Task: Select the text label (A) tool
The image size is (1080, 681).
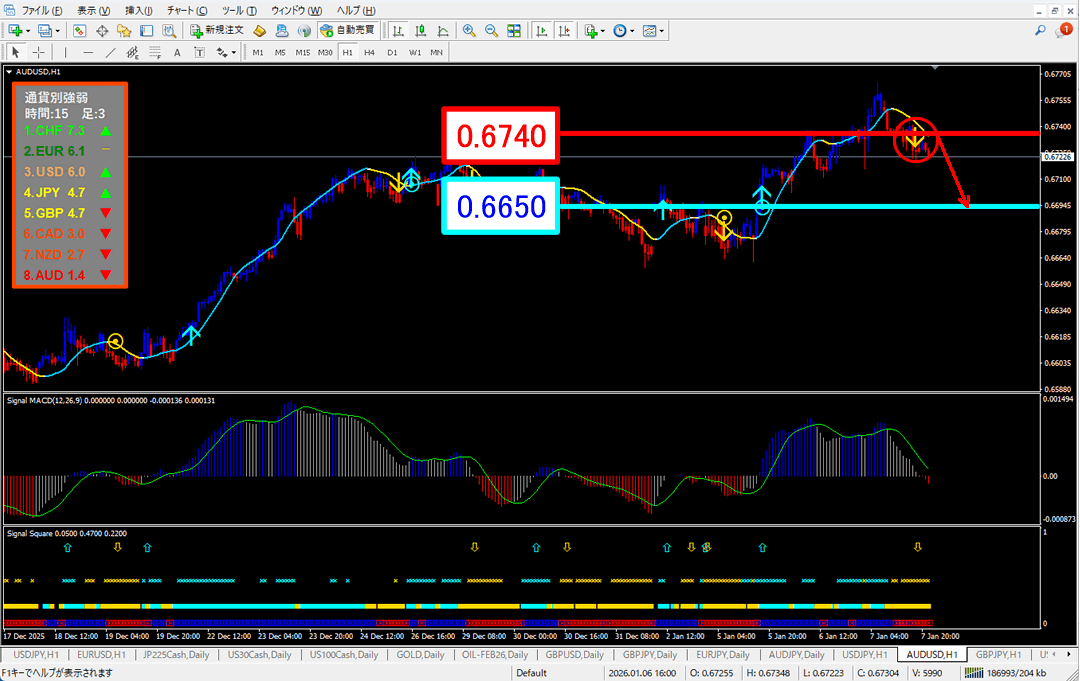Action: click(177, 52)
